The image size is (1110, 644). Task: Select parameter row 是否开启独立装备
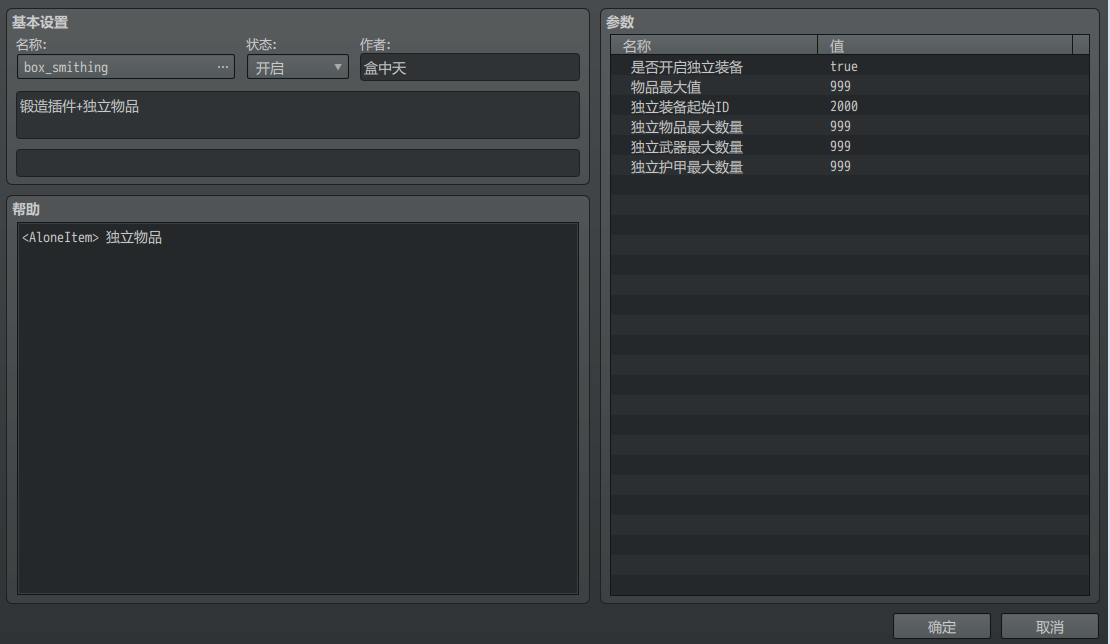tap(849, 67)
